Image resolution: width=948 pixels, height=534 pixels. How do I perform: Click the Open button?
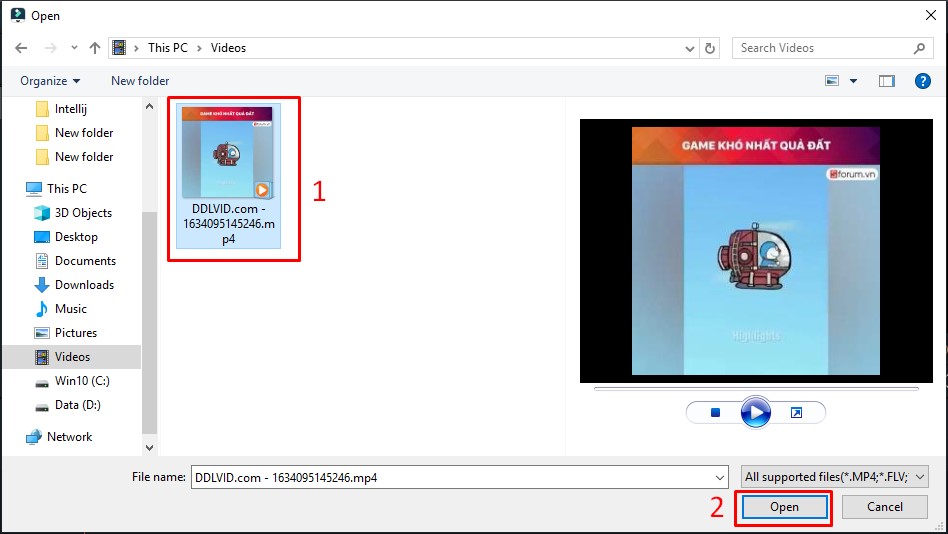784,507
